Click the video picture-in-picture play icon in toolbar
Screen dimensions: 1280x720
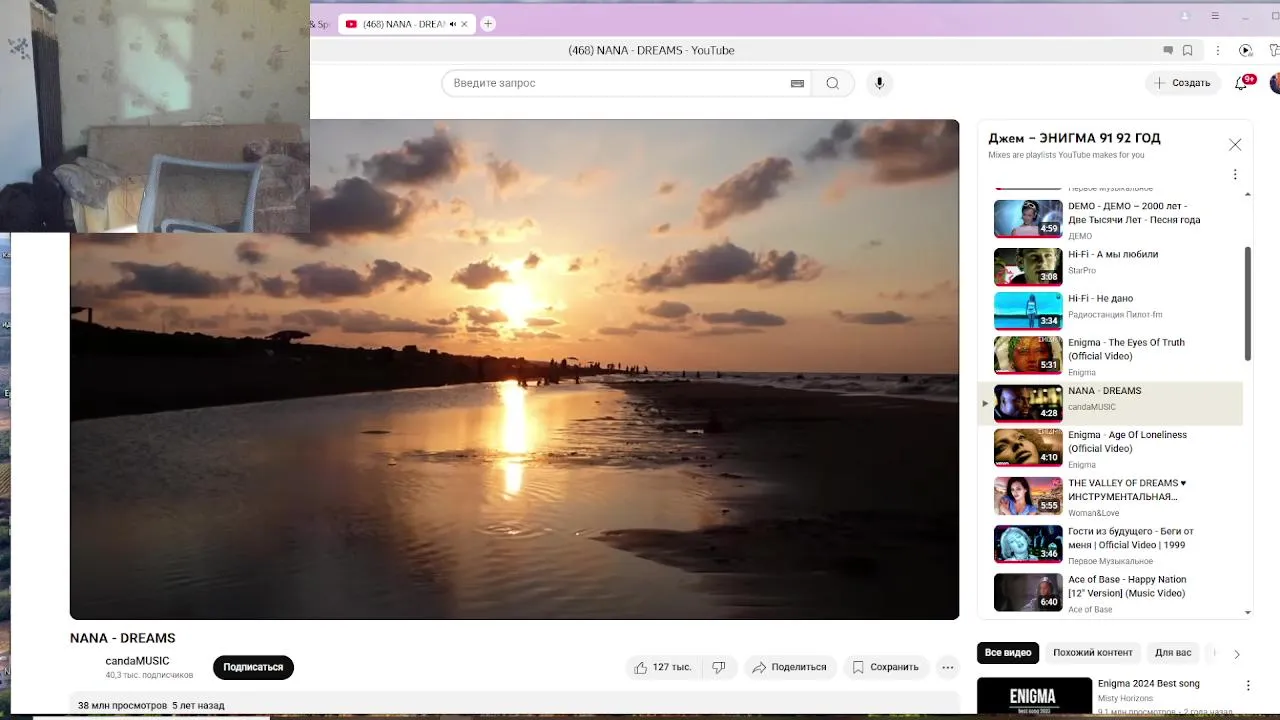1245,50
